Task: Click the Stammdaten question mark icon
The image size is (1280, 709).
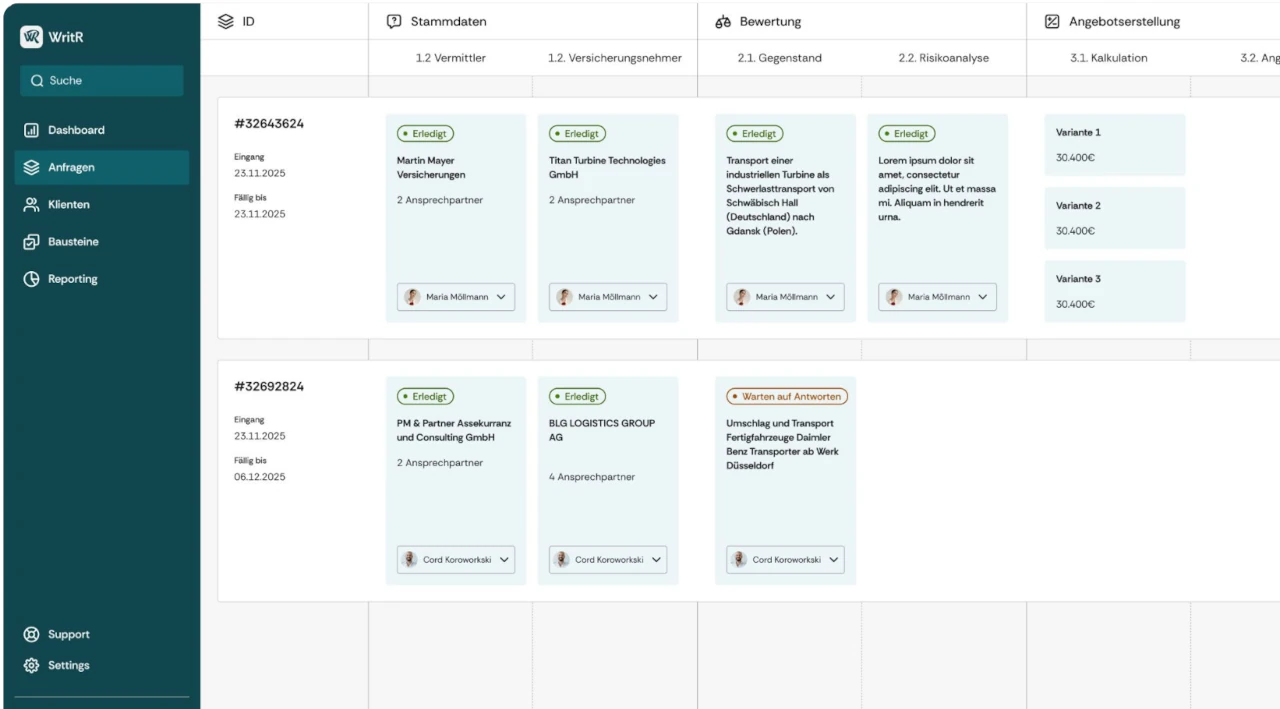Action: point(394,22)
